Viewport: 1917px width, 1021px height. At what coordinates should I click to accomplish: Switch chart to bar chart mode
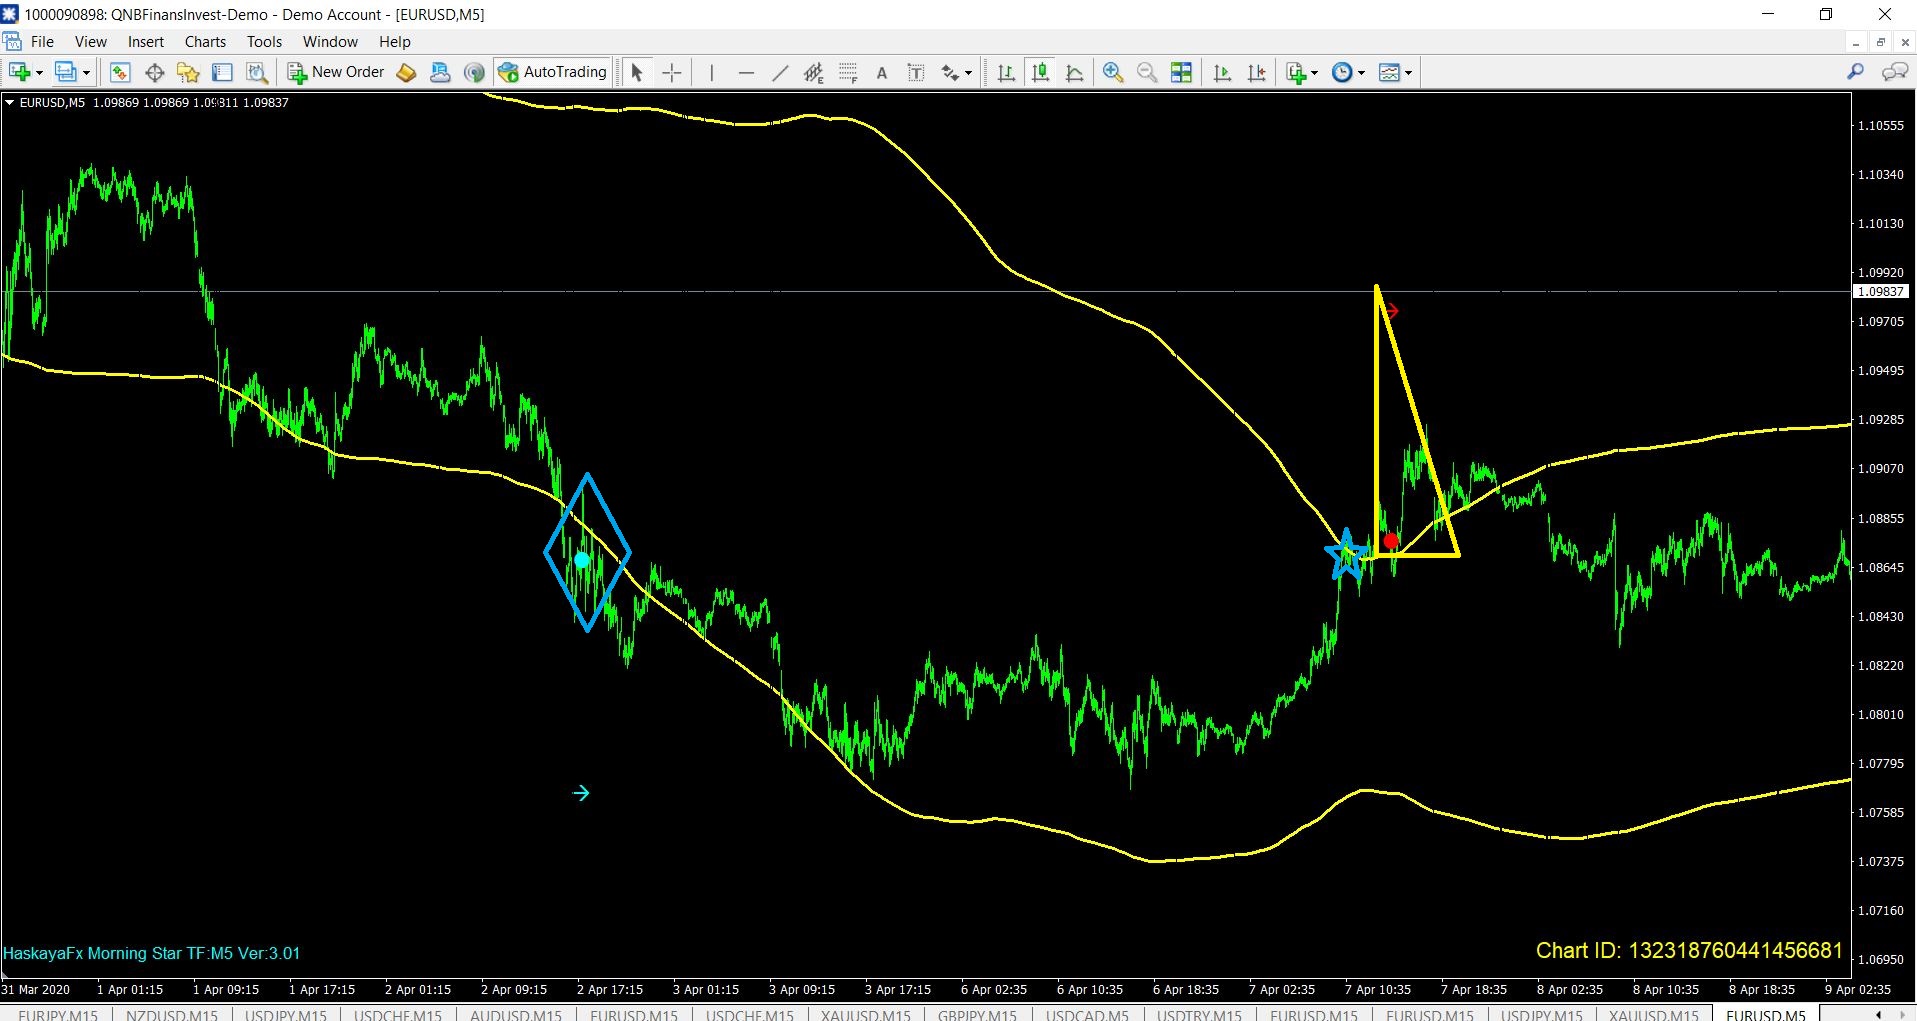point(1006,72)
